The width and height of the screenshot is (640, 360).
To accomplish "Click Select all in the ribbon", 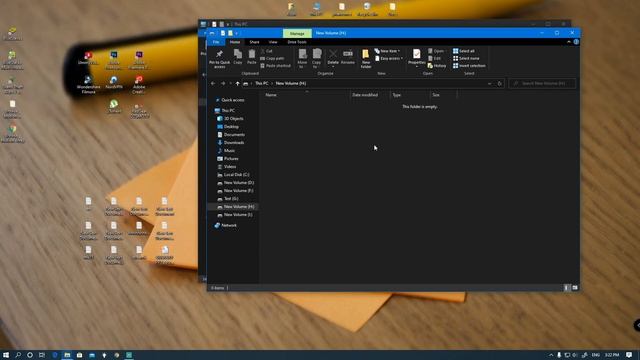I will click(464, 51).
